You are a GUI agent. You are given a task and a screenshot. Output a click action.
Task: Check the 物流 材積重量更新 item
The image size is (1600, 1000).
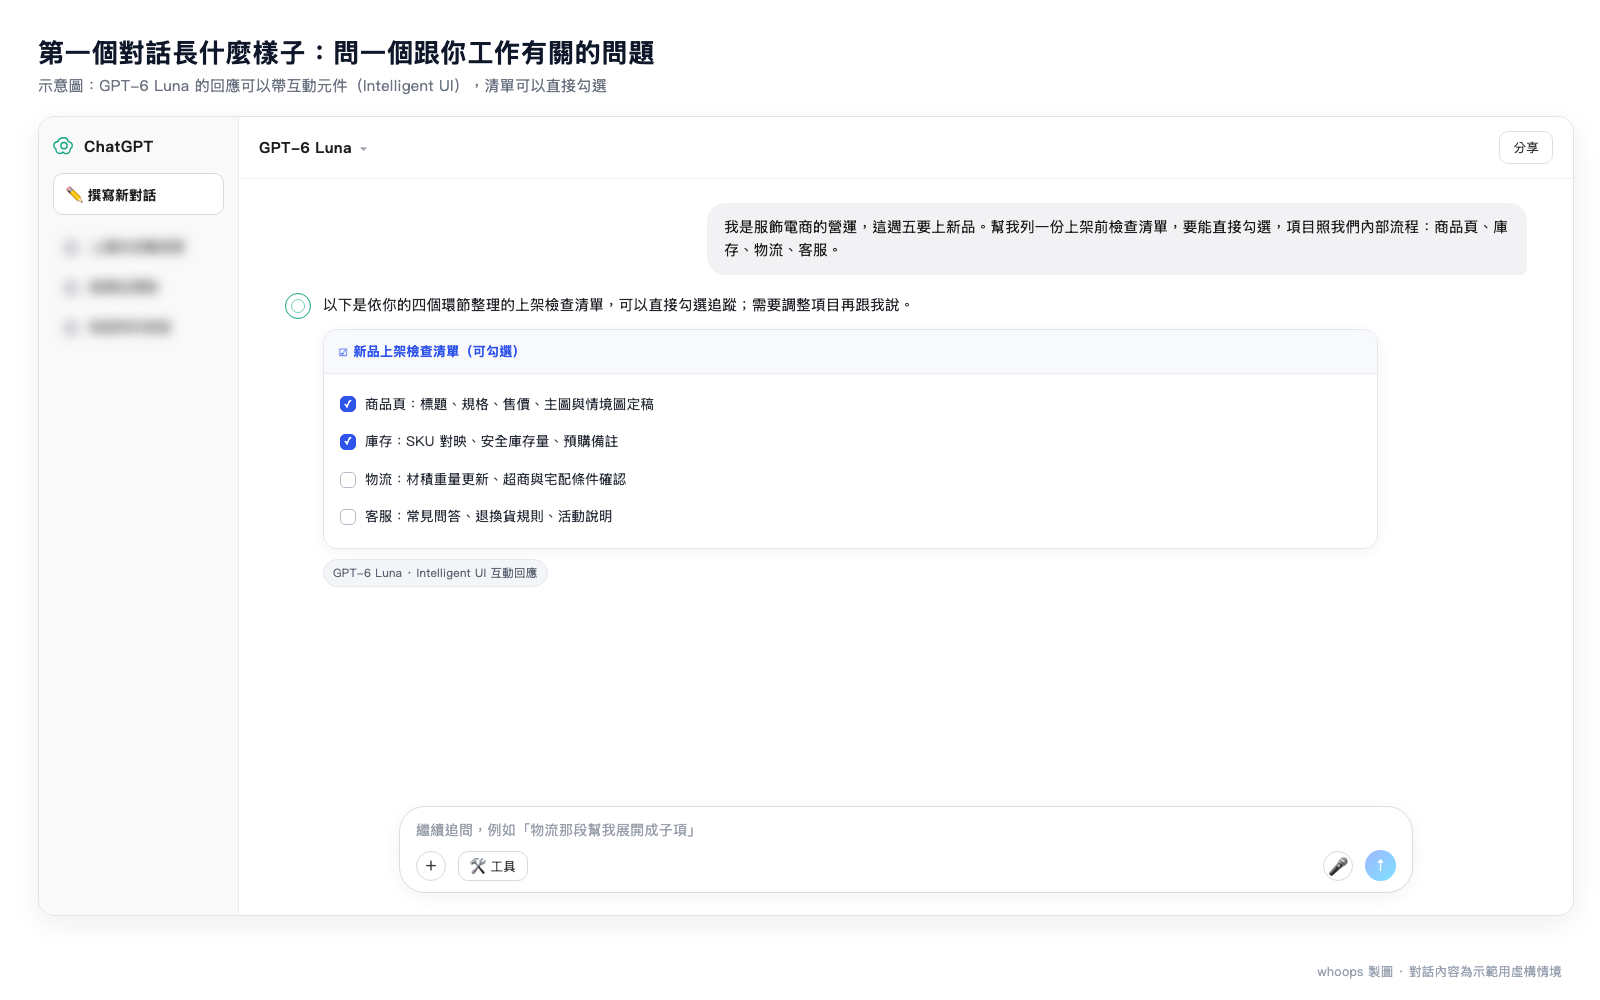pos(348,479)
